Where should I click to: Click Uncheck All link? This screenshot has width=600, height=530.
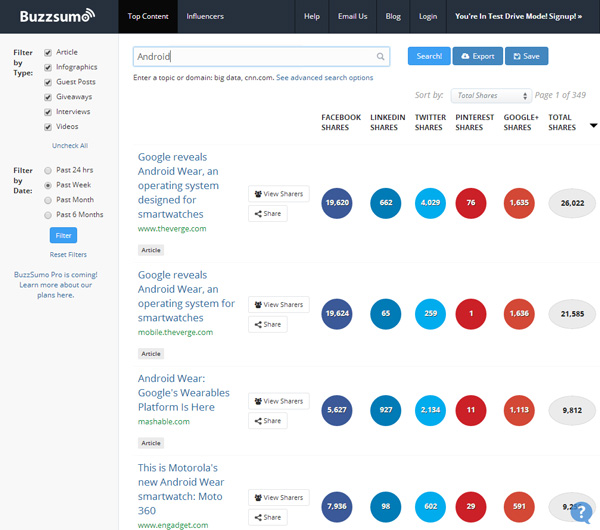coord(70,146)
